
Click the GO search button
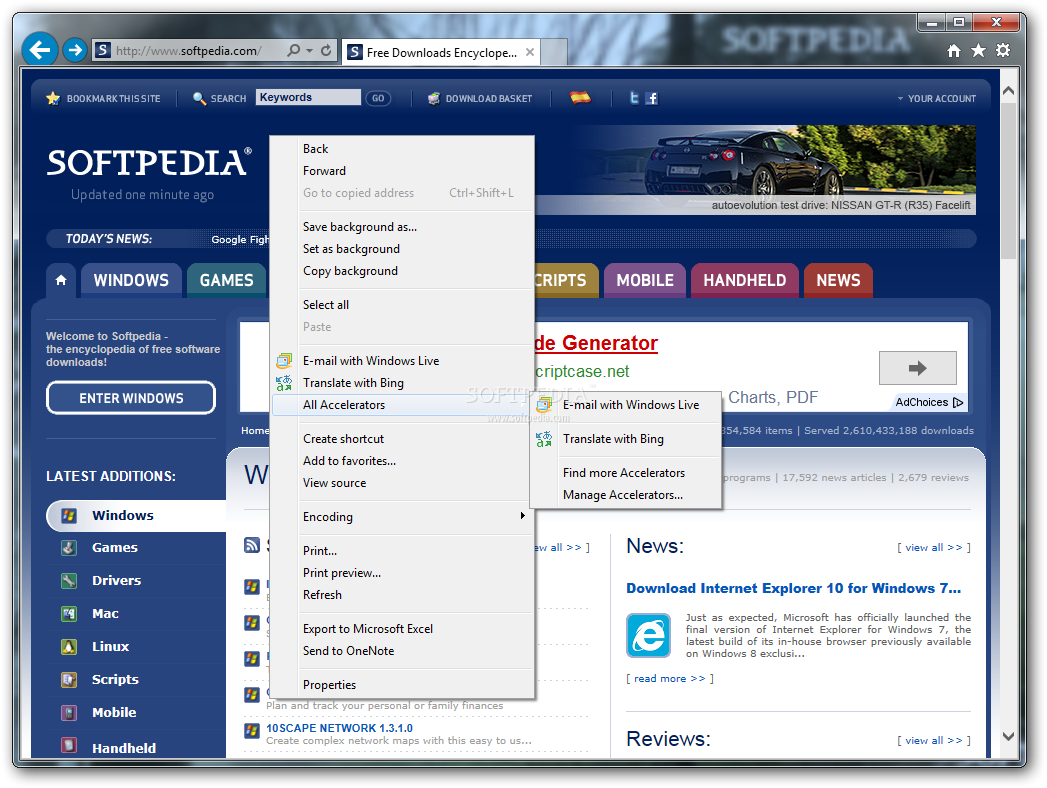378,98
